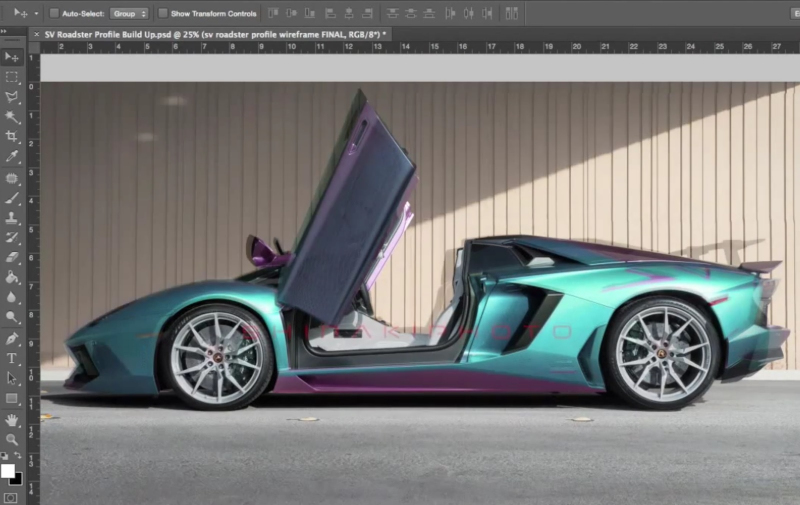Pick the Crop tool
800x505 pixels.
(x=12, y=137)
